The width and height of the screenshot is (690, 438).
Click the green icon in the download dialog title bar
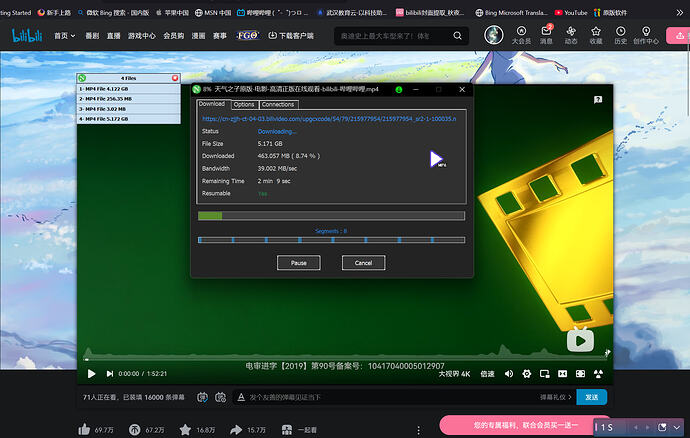click(x=399, y=89)
